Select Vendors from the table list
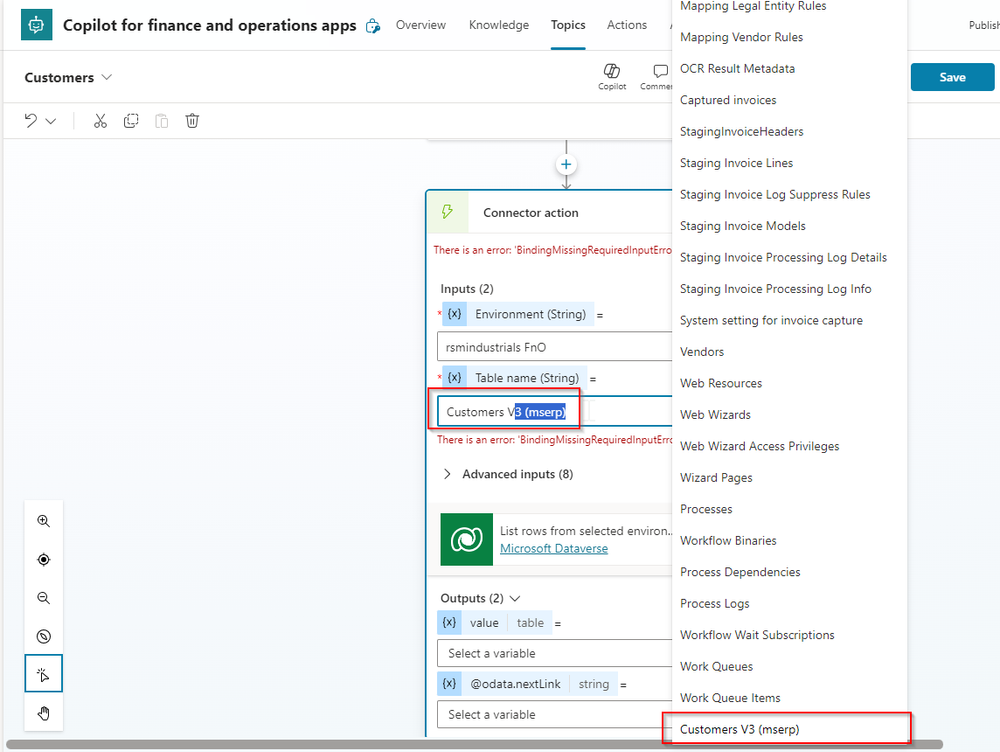This screenshot has height=752, width=1000. tap(790, 351)
